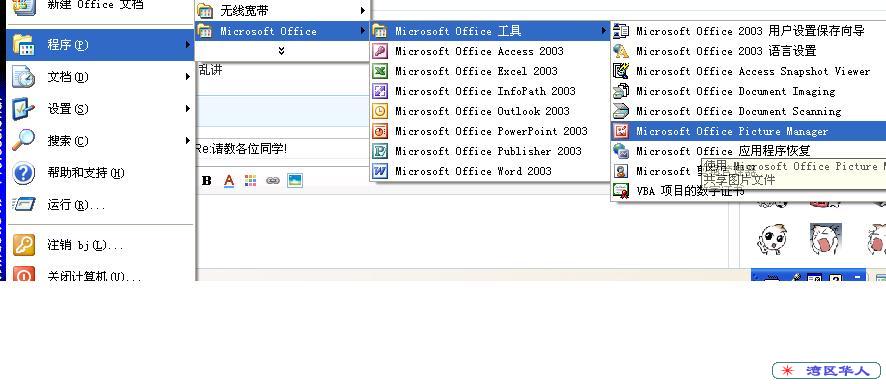
Task: Launch Microsoft Office PowerPoint 2003
Action: click(x=490, y=131)
